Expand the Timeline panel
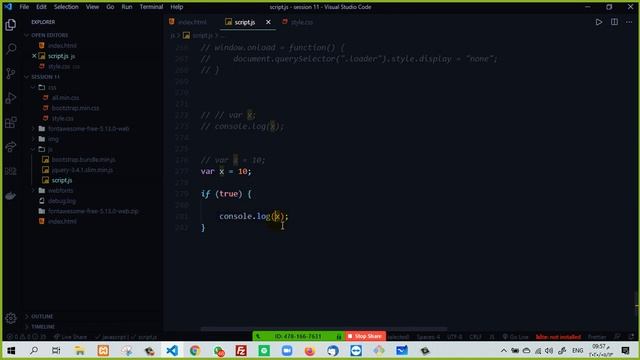The height and width of the screenshot is (360, 640). pos(43,327)
